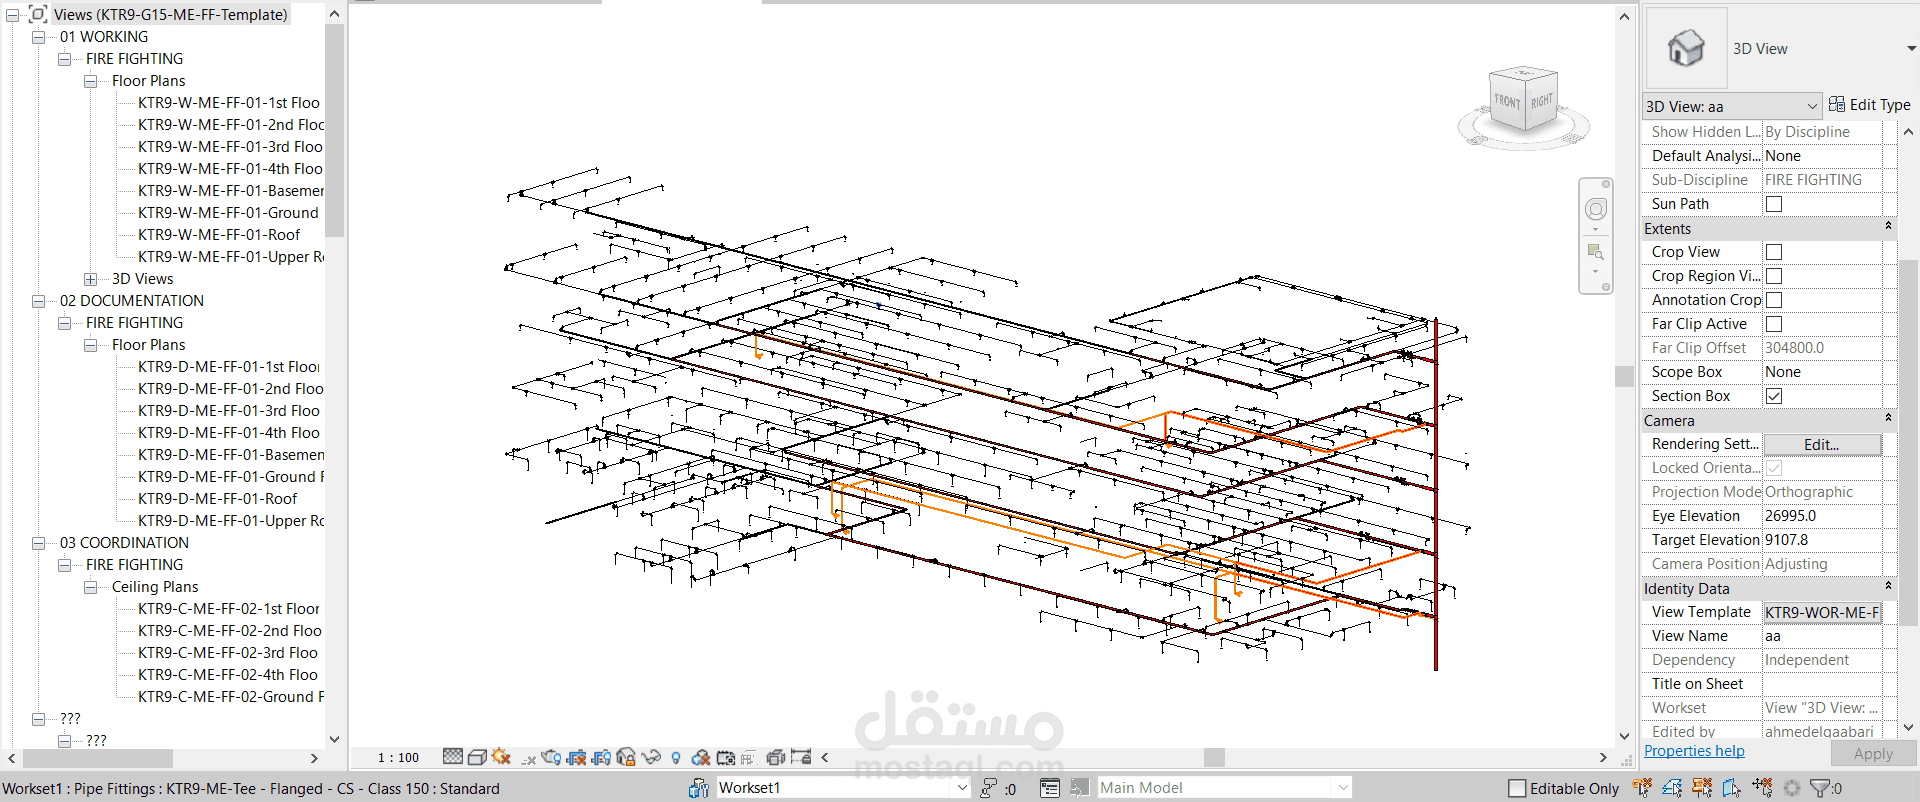
Task: Click Temporary Hide/Isolate glasses icon
Action: coord(651,757)
